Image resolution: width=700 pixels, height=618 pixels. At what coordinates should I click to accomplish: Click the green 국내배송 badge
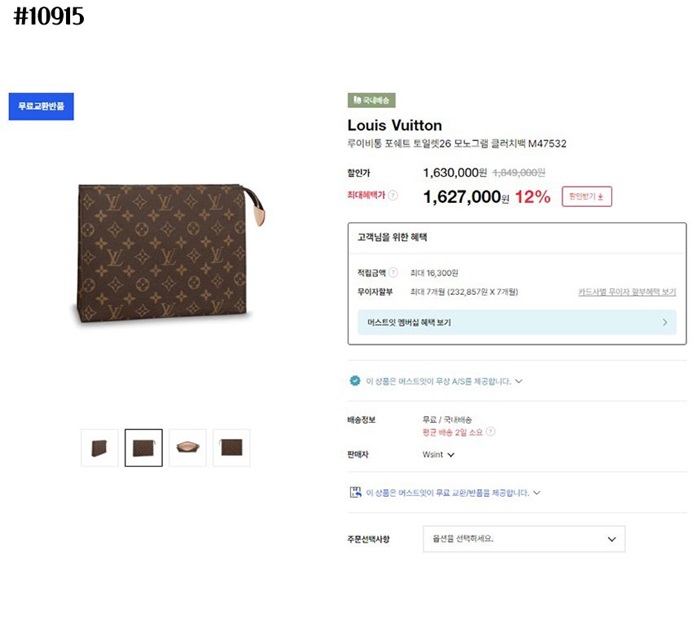pyautogui.click(x=372, y=101)
